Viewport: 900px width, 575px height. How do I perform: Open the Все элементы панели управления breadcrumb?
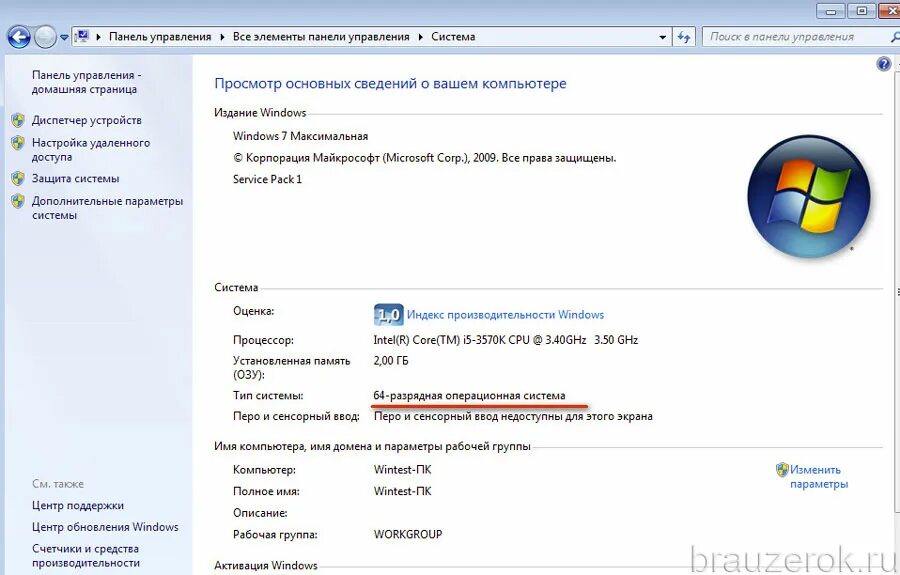[321, 37]
